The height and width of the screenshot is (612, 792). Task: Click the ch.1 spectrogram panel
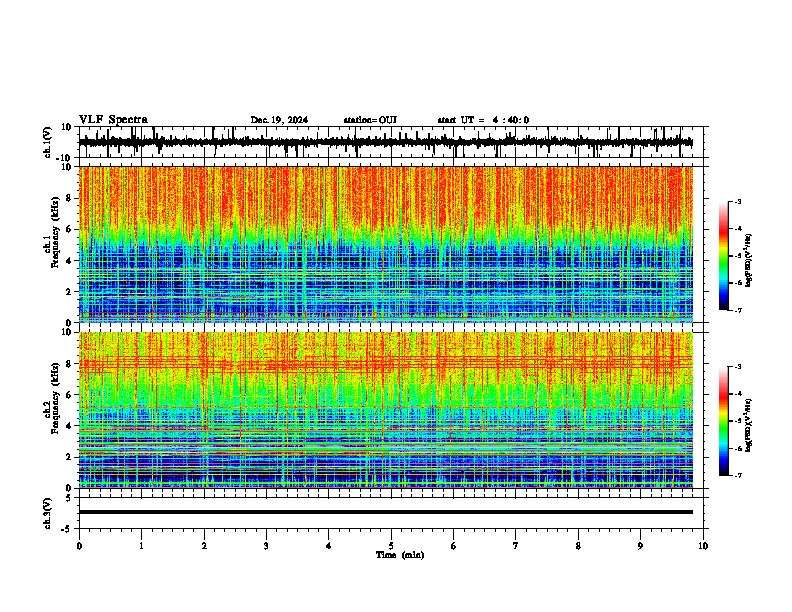coord(386,244)
